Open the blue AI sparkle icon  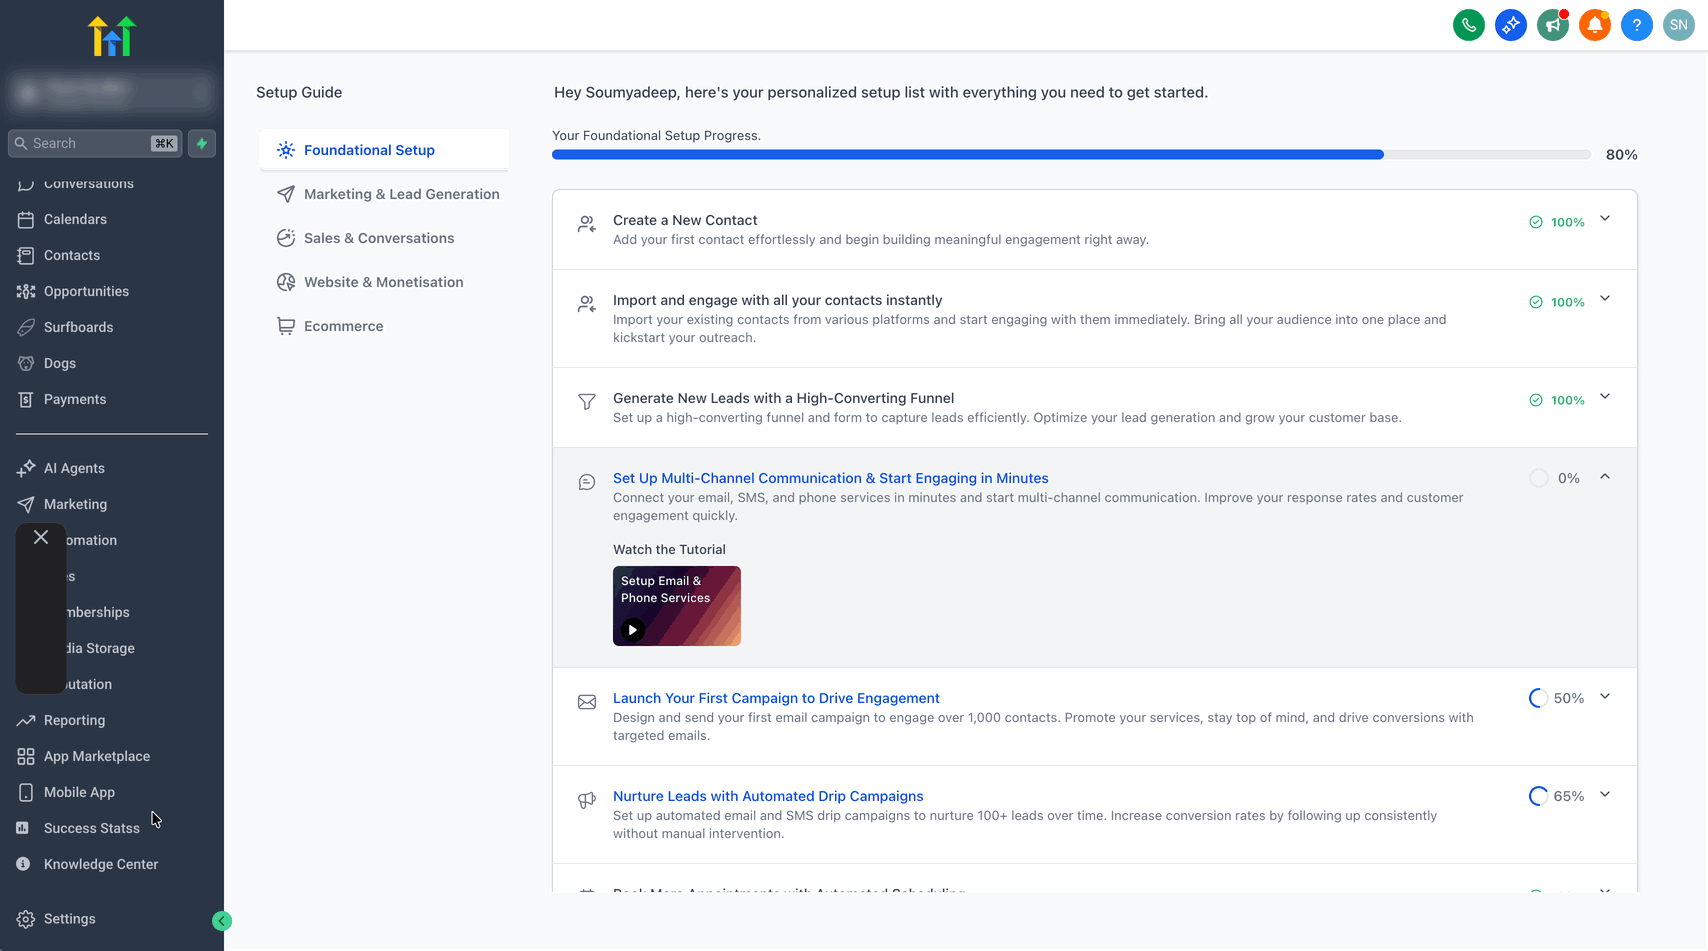pyautogui.click(x=1510, y=25)
